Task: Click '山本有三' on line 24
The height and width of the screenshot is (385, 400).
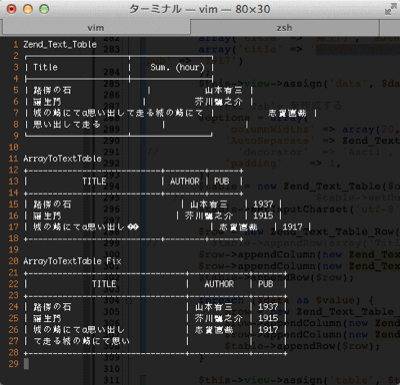Action: point(214,307)
